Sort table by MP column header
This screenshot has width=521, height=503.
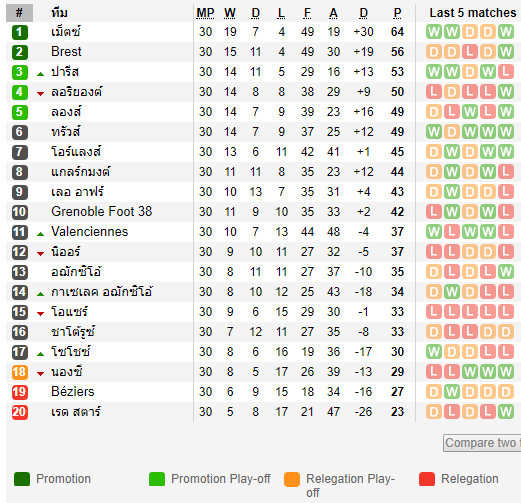tap(205, 13)
